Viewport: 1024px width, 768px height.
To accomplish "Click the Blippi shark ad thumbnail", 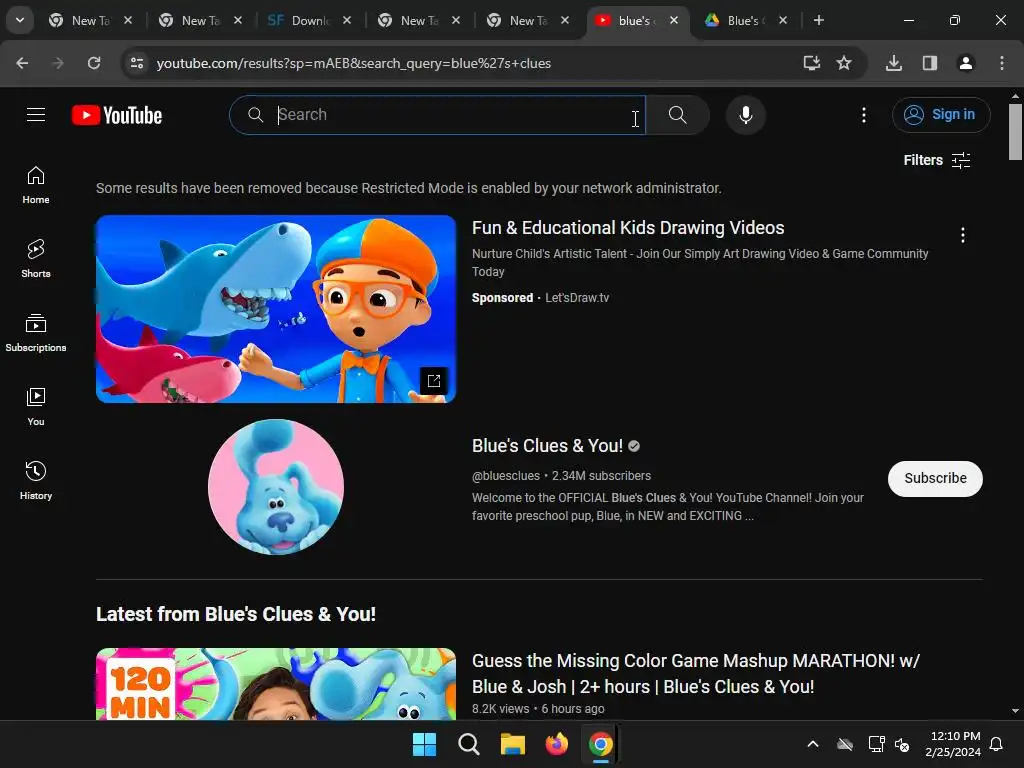I will click(276, 309).
